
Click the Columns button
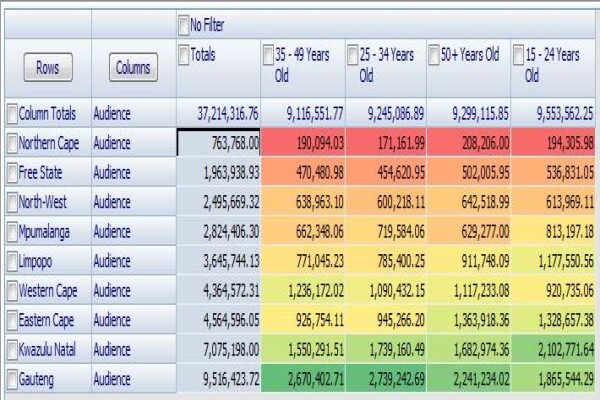pos(133,67)
